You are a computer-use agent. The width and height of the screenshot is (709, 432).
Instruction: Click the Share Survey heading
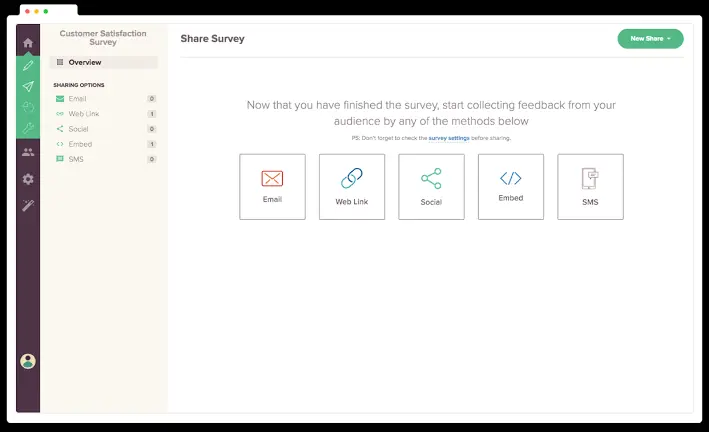click(x=213, y=39)
